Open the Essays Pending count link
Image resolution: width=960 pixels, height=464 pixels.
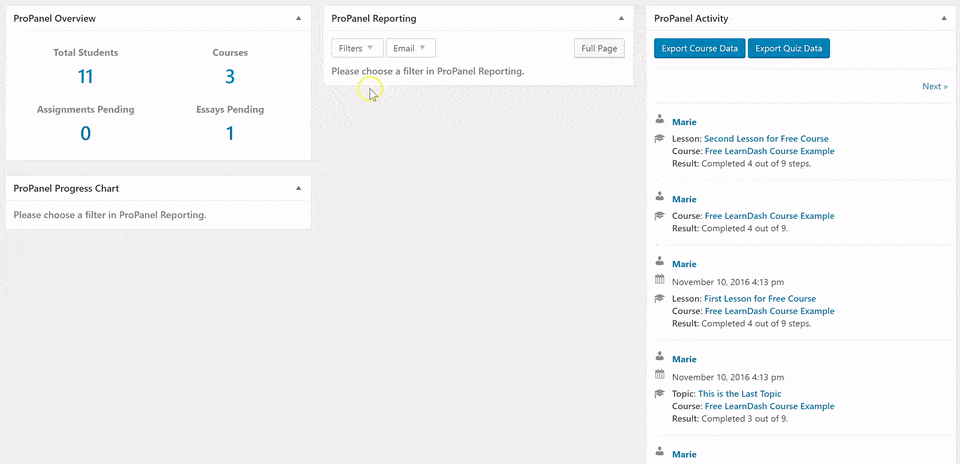coord(230,133)
